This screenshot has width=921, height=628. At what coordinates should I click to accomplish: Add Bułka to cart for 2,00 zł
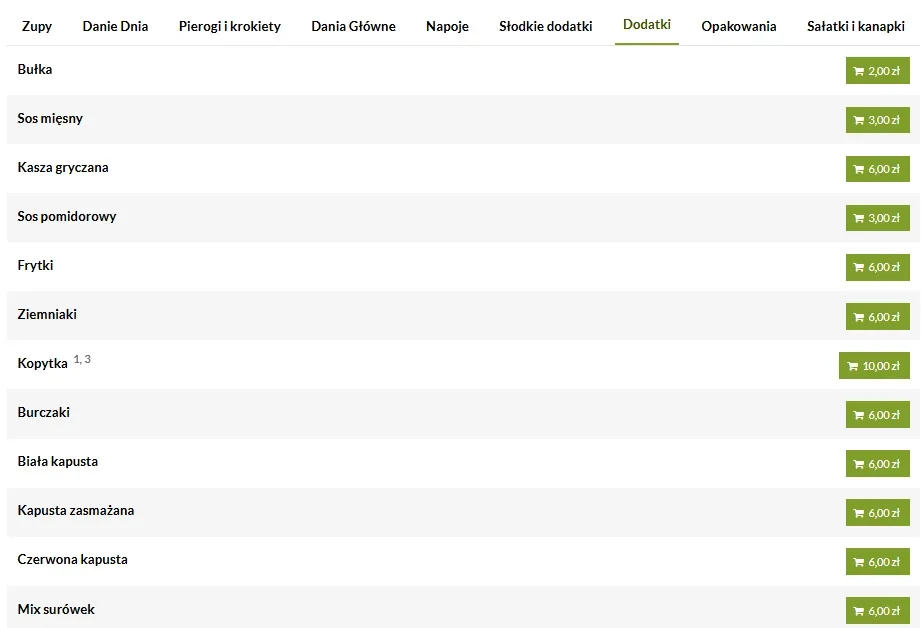click(x=877, y=71)
